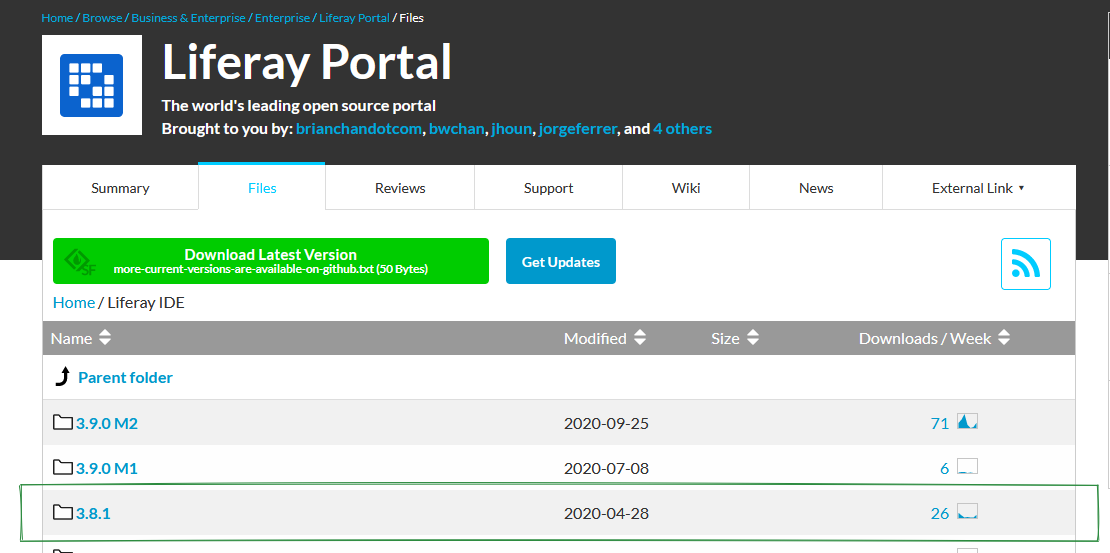Visit the jhoun profile link
Screen dimensions: 1110x553
[x=512, y=129]
